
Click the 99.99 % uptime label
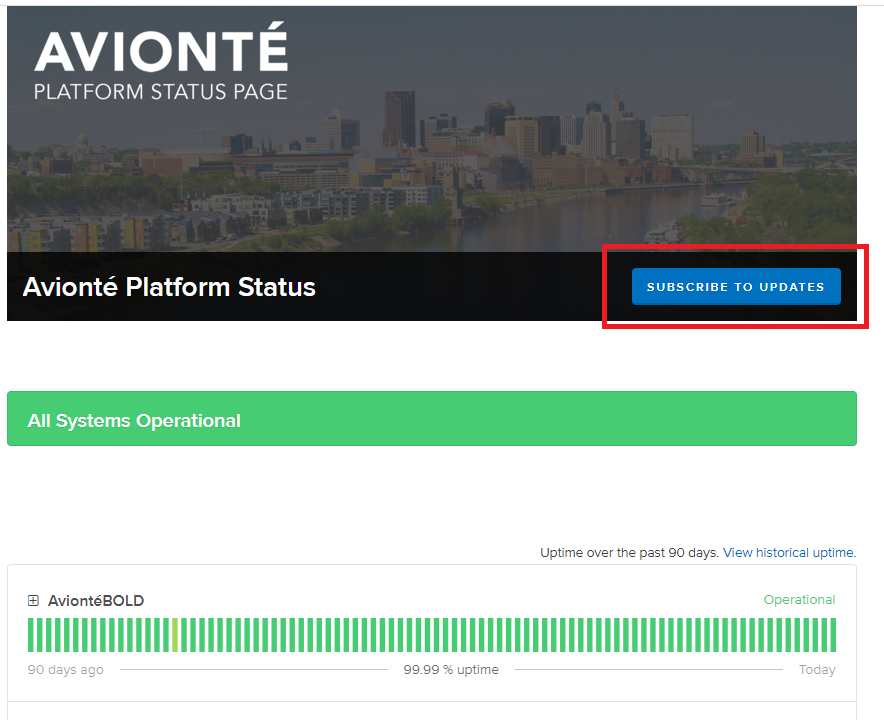(451, 669)
